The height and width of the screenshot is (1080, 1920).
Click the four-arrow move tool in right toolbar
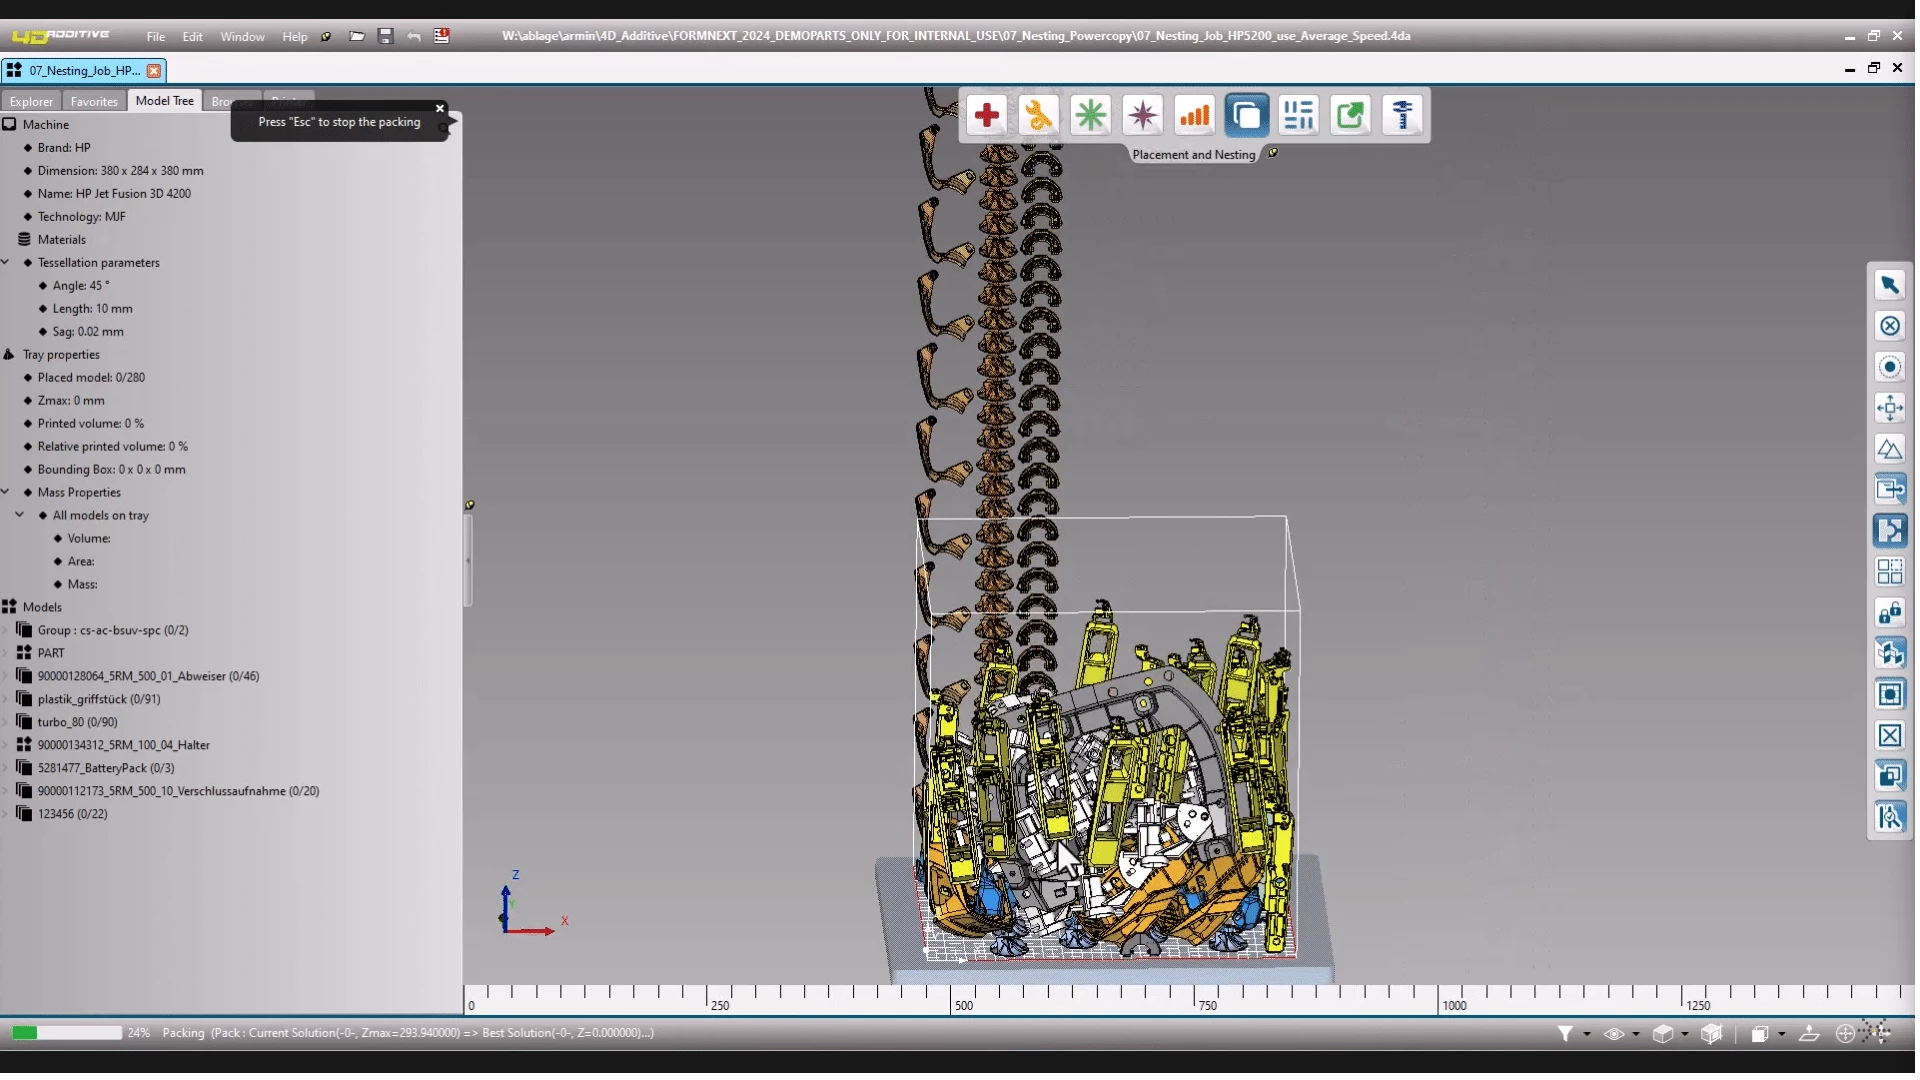[1889, 408]
